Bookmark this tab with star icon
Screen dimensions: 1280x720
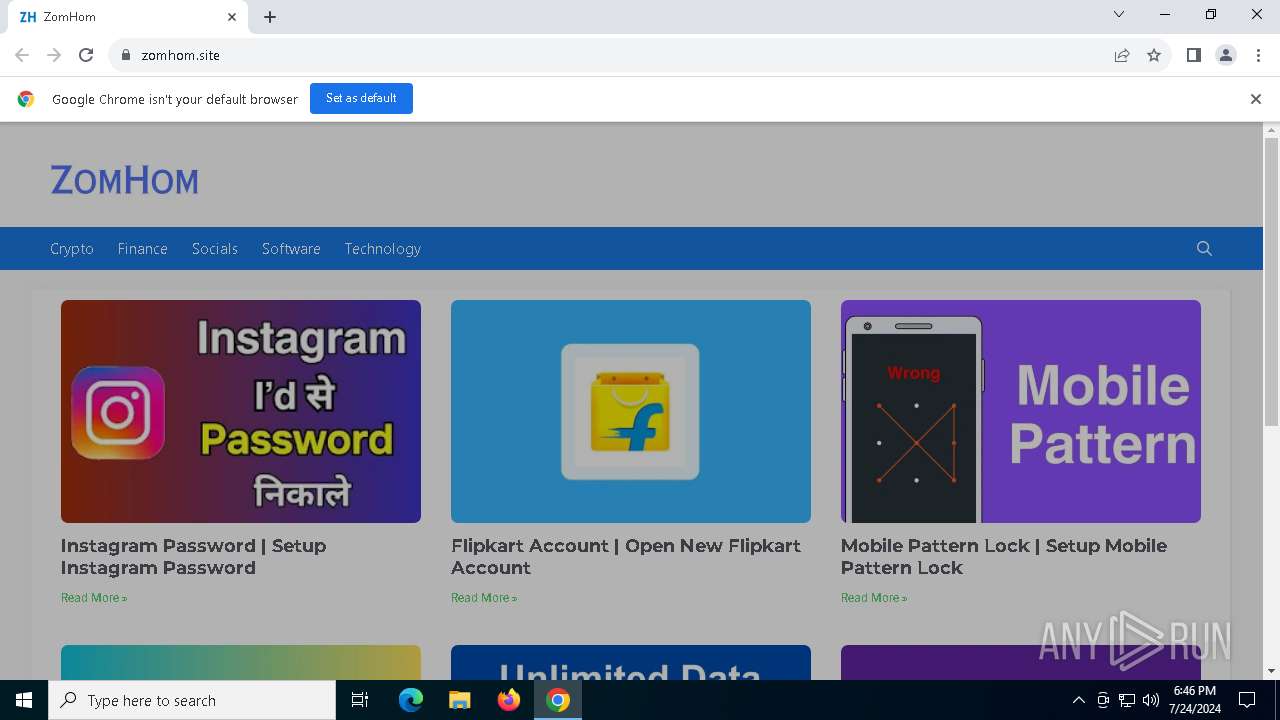click(1154, 55)
